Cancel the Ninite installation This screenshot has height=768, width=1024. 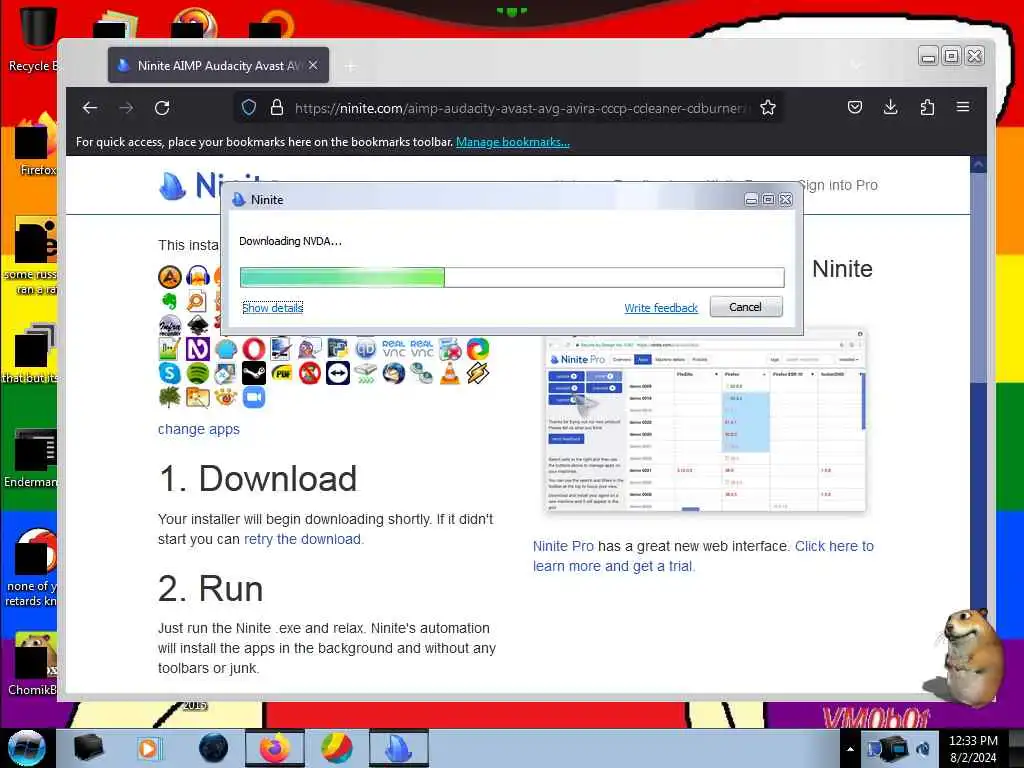[x=746, y=307]
